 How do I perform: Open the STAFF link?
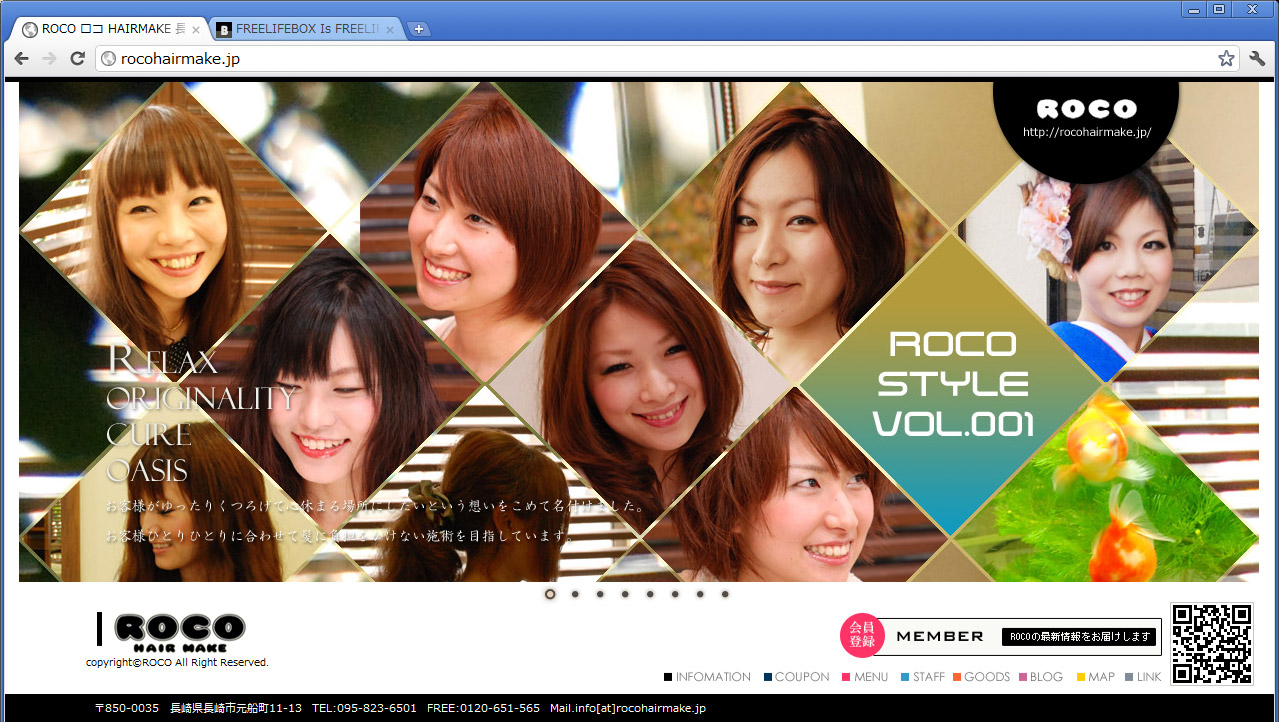pyautogui.click(x=922, y=677)
